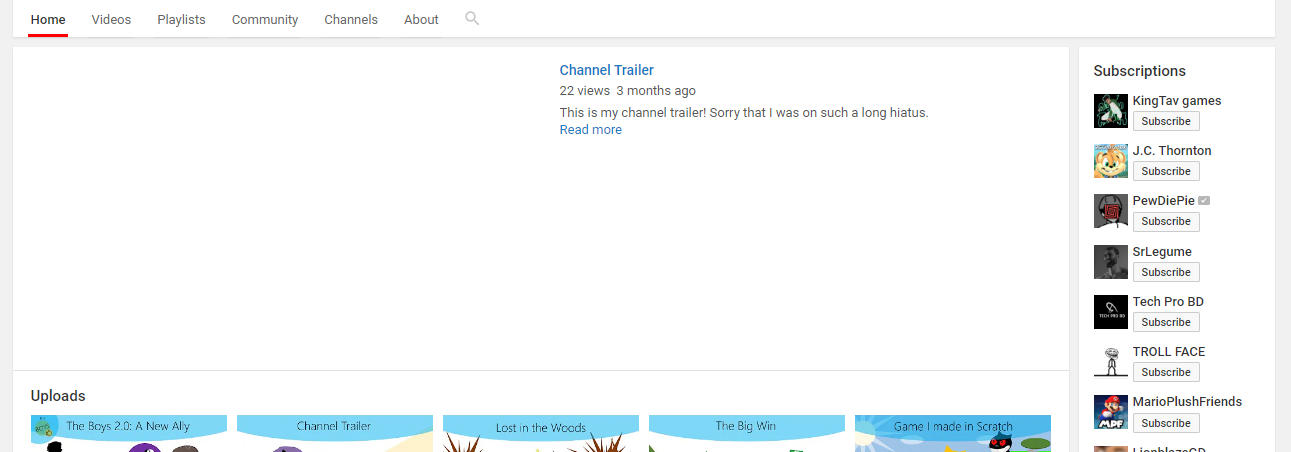This screenshot has width=1291, height=452.
Task: Open the Uploads section heading
Action: 58,396
